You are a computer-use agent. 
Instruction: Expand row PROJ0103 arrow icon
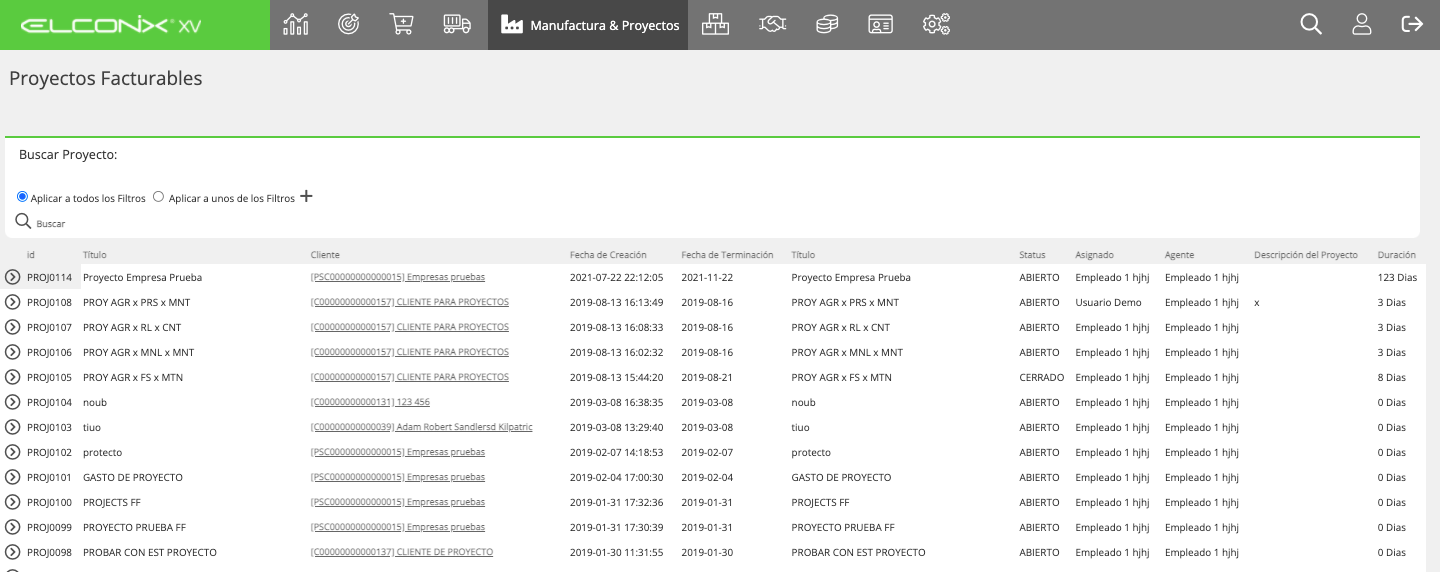tap(12, 427)
